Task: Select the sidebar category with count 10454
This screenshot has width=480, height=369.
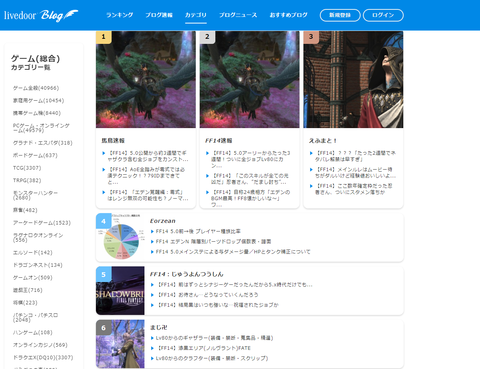Action: coord(38,101)
